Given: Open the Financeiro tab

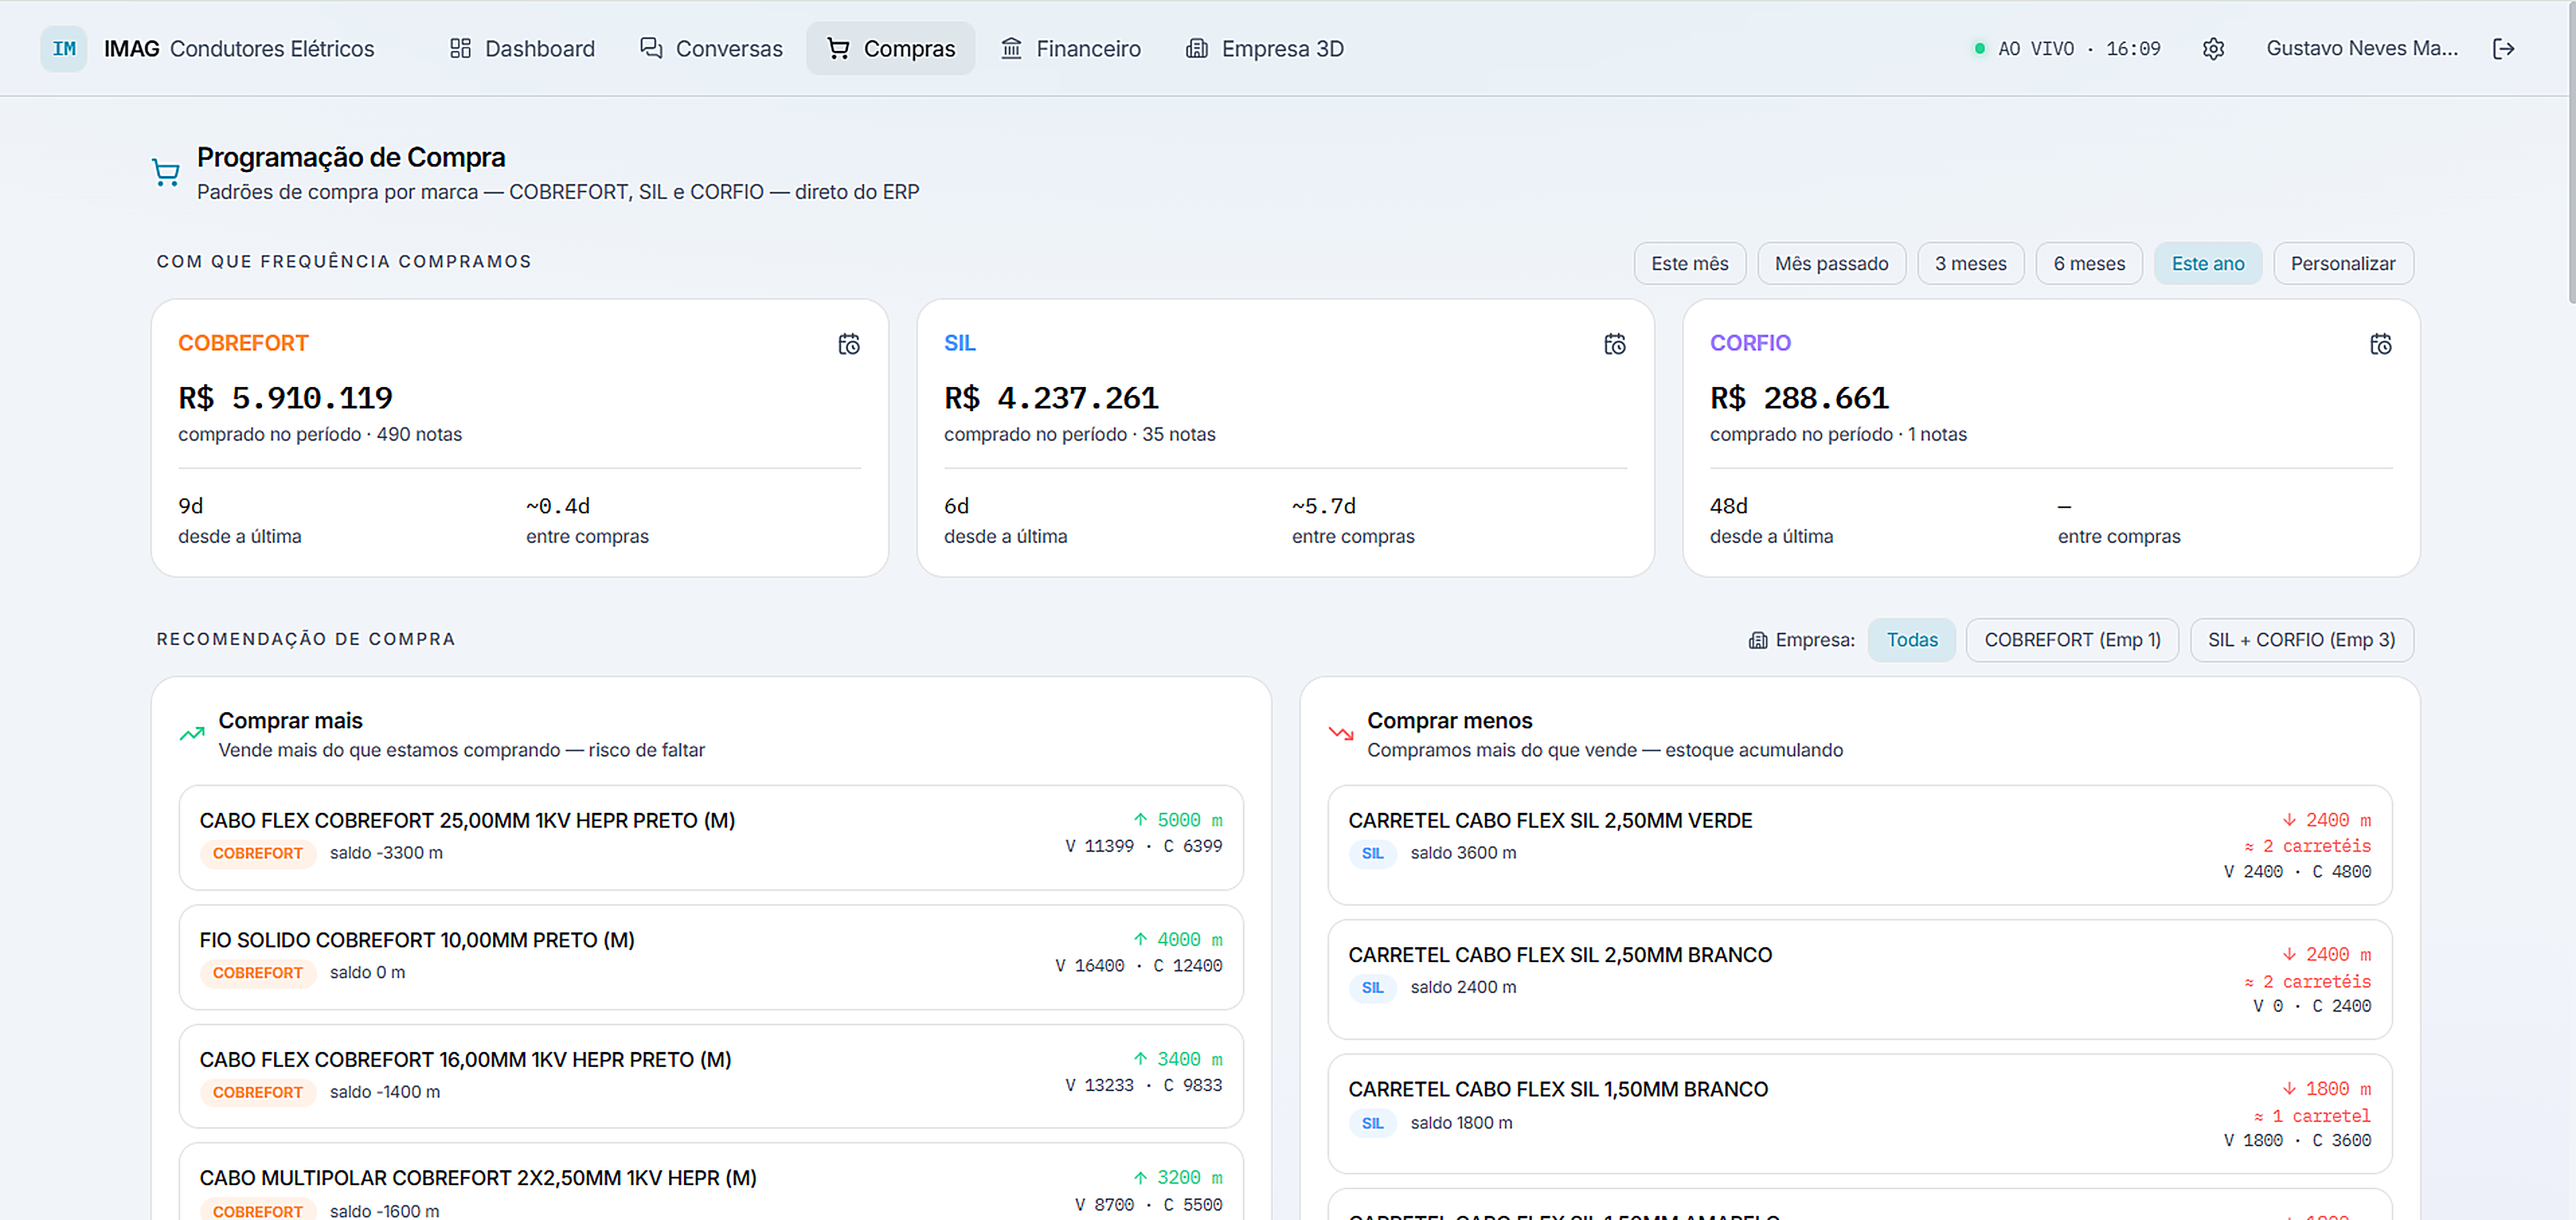Looking at the screenshot, I should (1070, 48).
